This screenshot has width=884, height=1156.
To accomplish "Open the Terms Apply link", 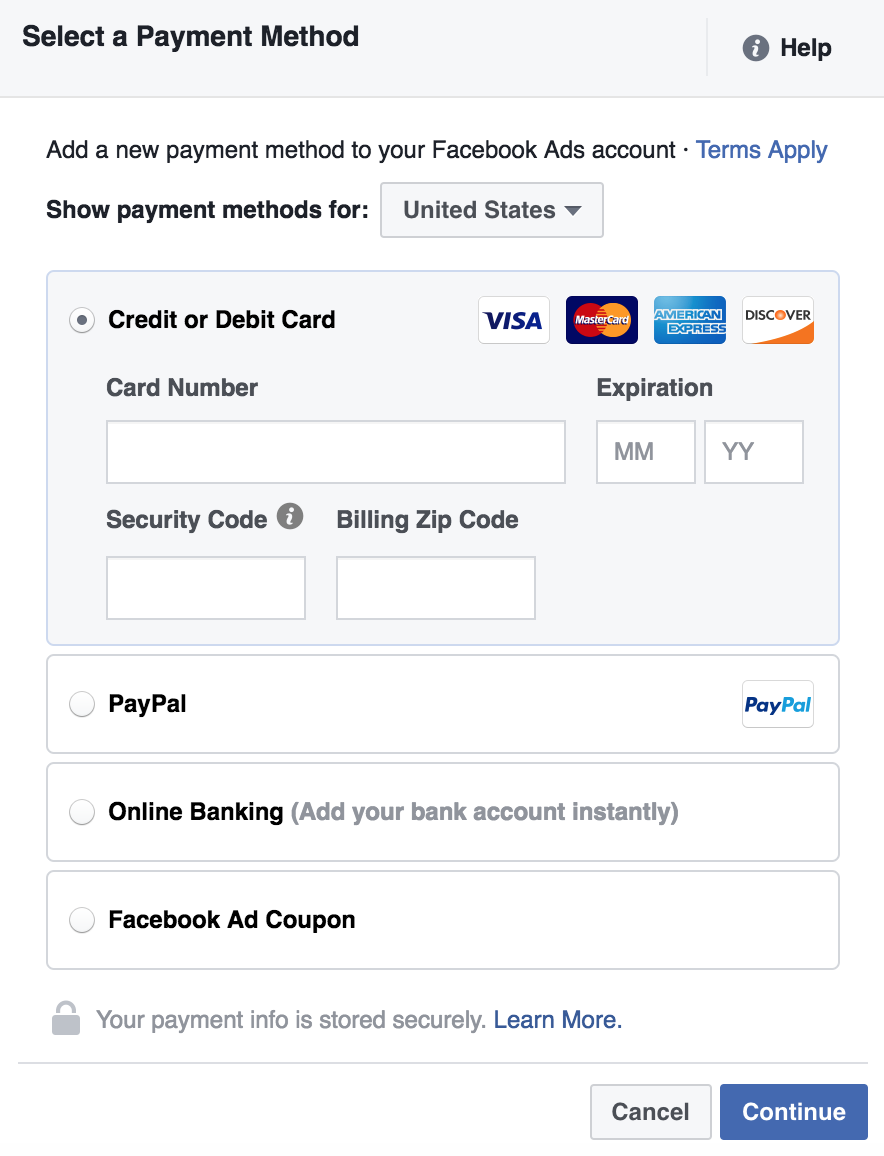I will pos(761,150).
